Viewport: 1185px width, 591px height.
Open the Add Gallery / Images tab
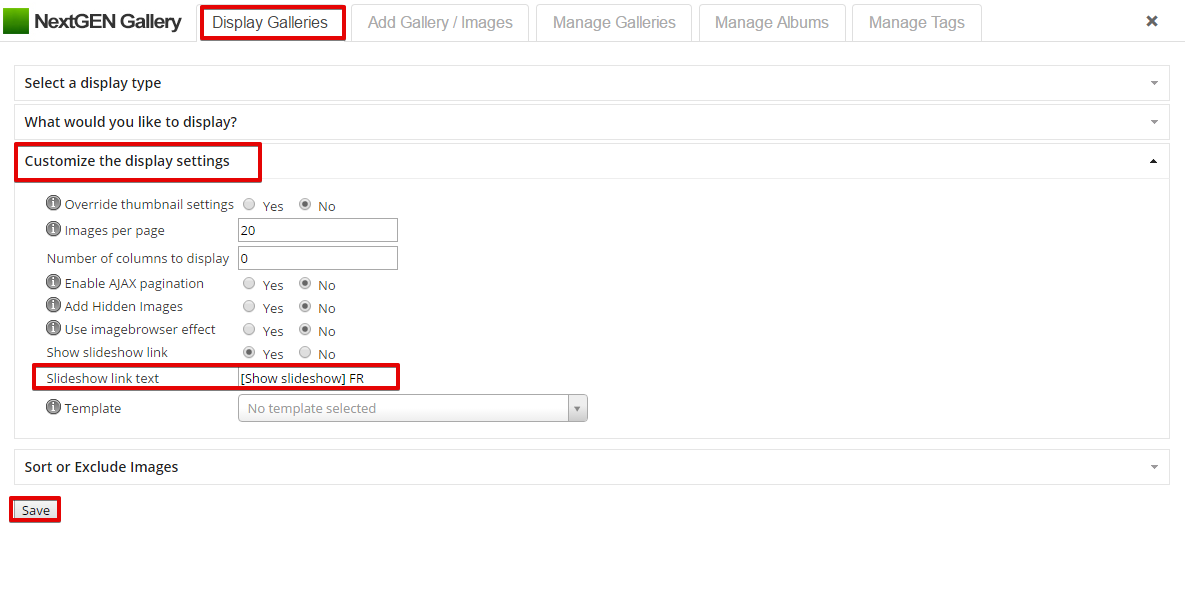click(x=440, y=23)
